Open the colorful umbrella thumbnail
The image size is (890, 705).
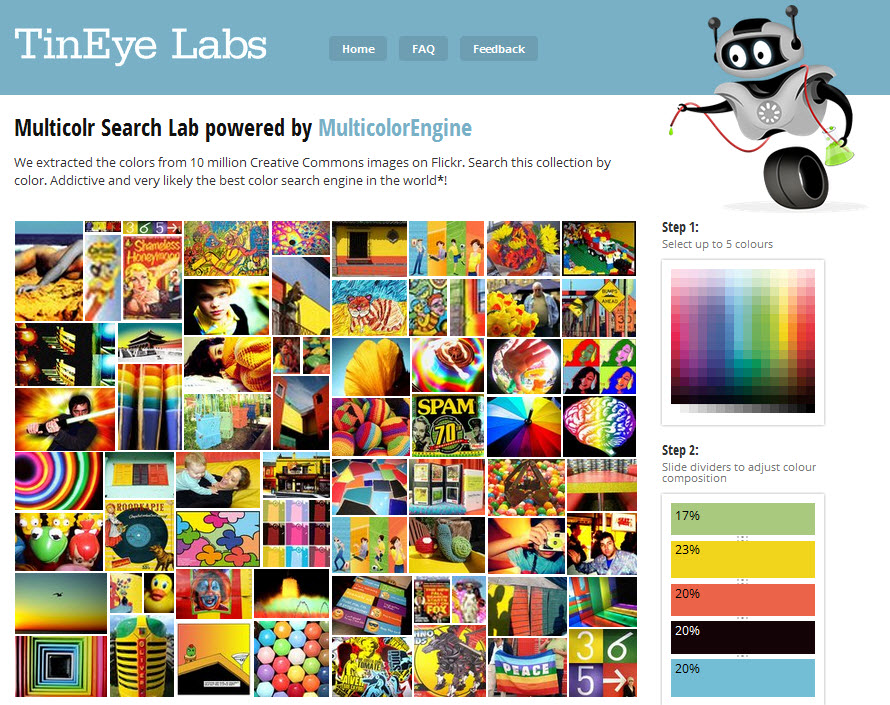[524, 426]
